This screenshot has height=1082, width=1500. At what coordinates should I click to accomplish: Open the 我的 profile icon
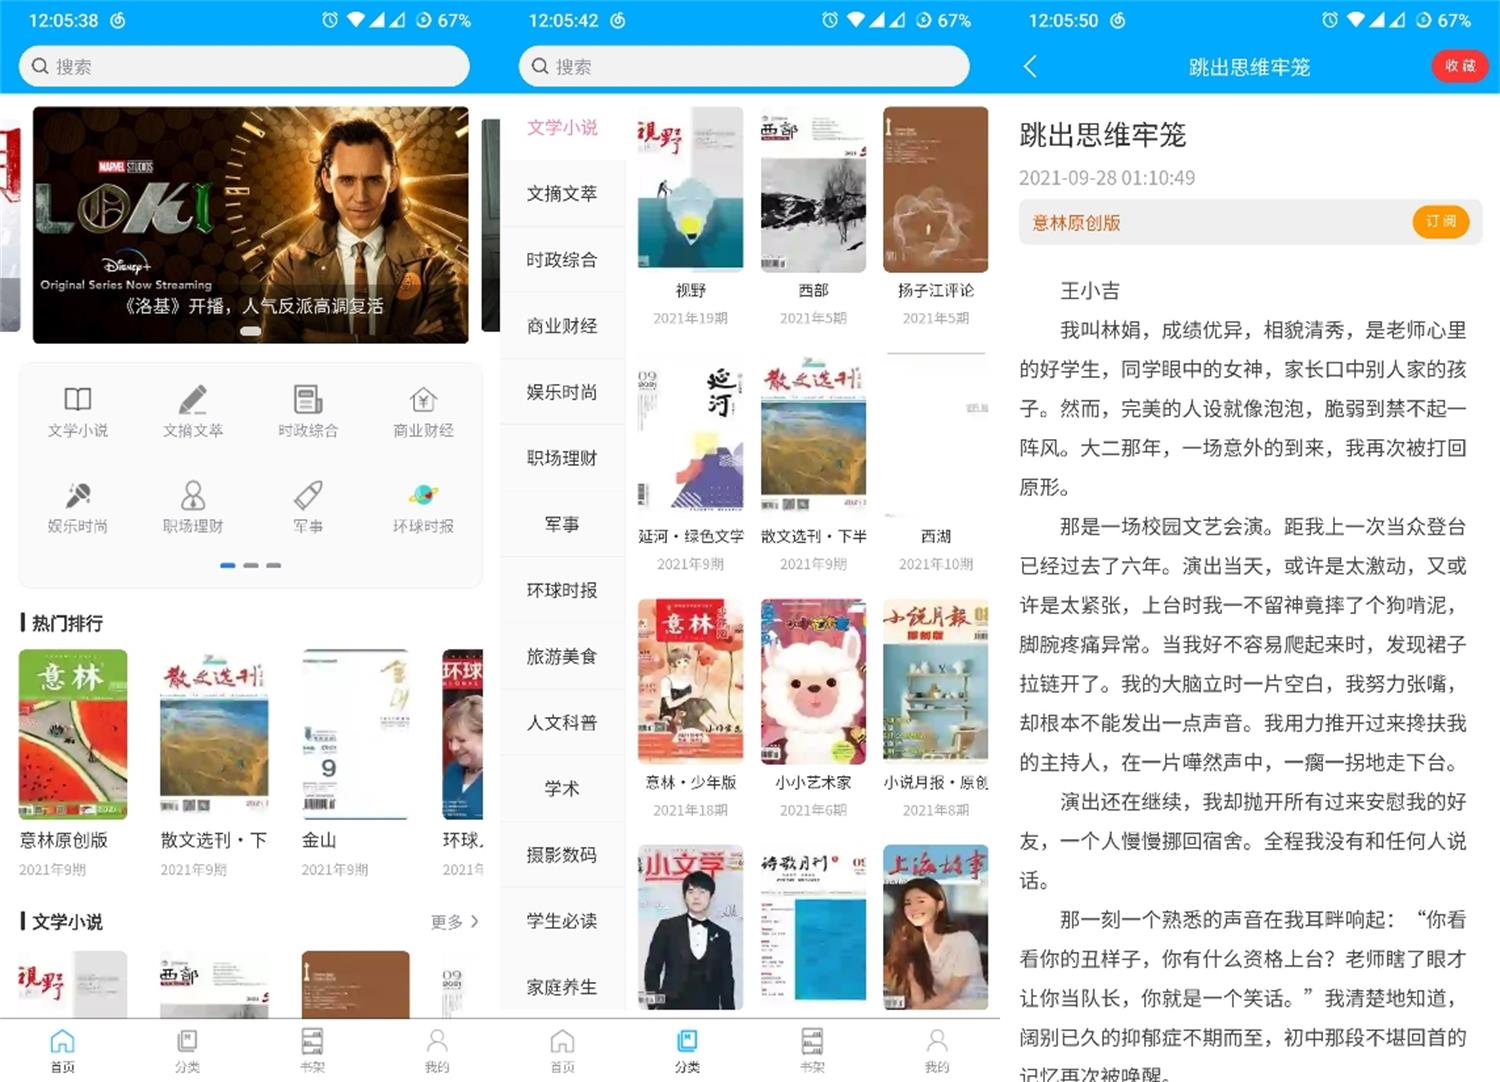click(x=436, y=1050)
